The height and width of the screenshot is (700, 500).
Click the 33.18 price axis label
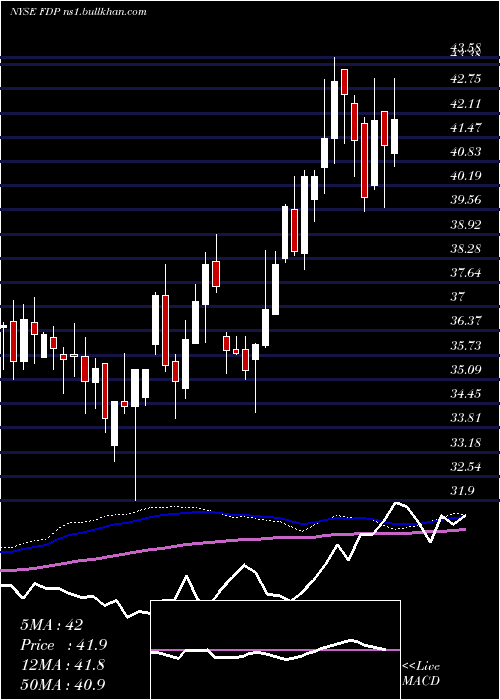466,443
